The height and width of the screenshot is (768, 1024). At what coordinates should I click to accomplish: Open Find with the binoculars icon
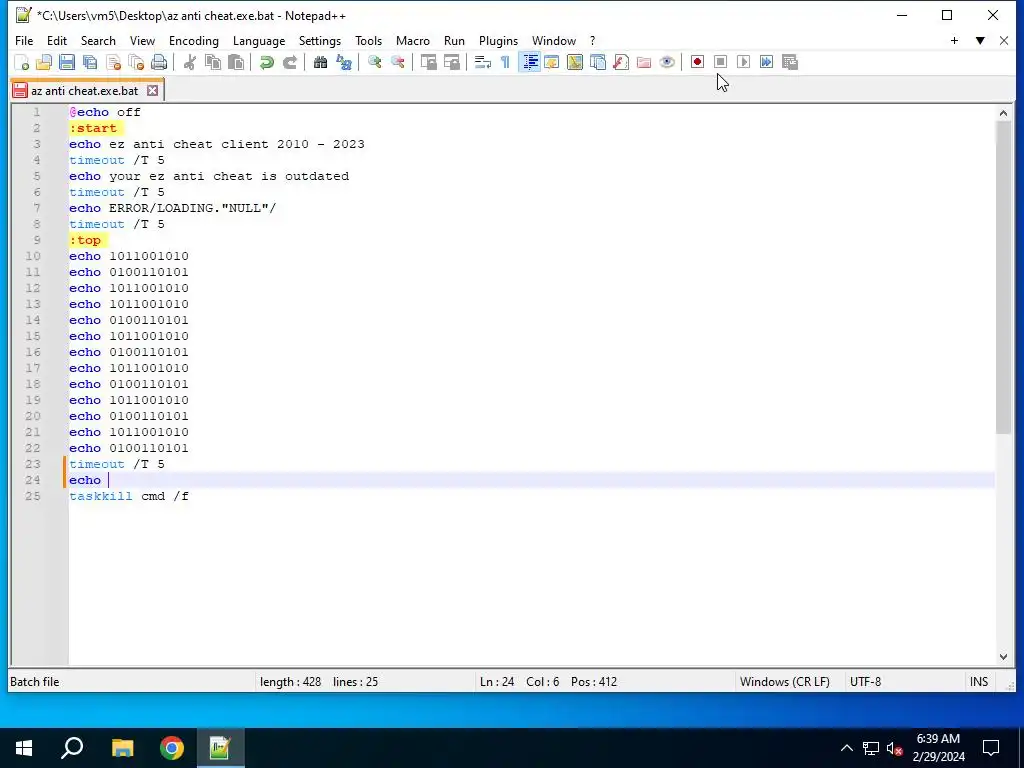click(320, 62)
